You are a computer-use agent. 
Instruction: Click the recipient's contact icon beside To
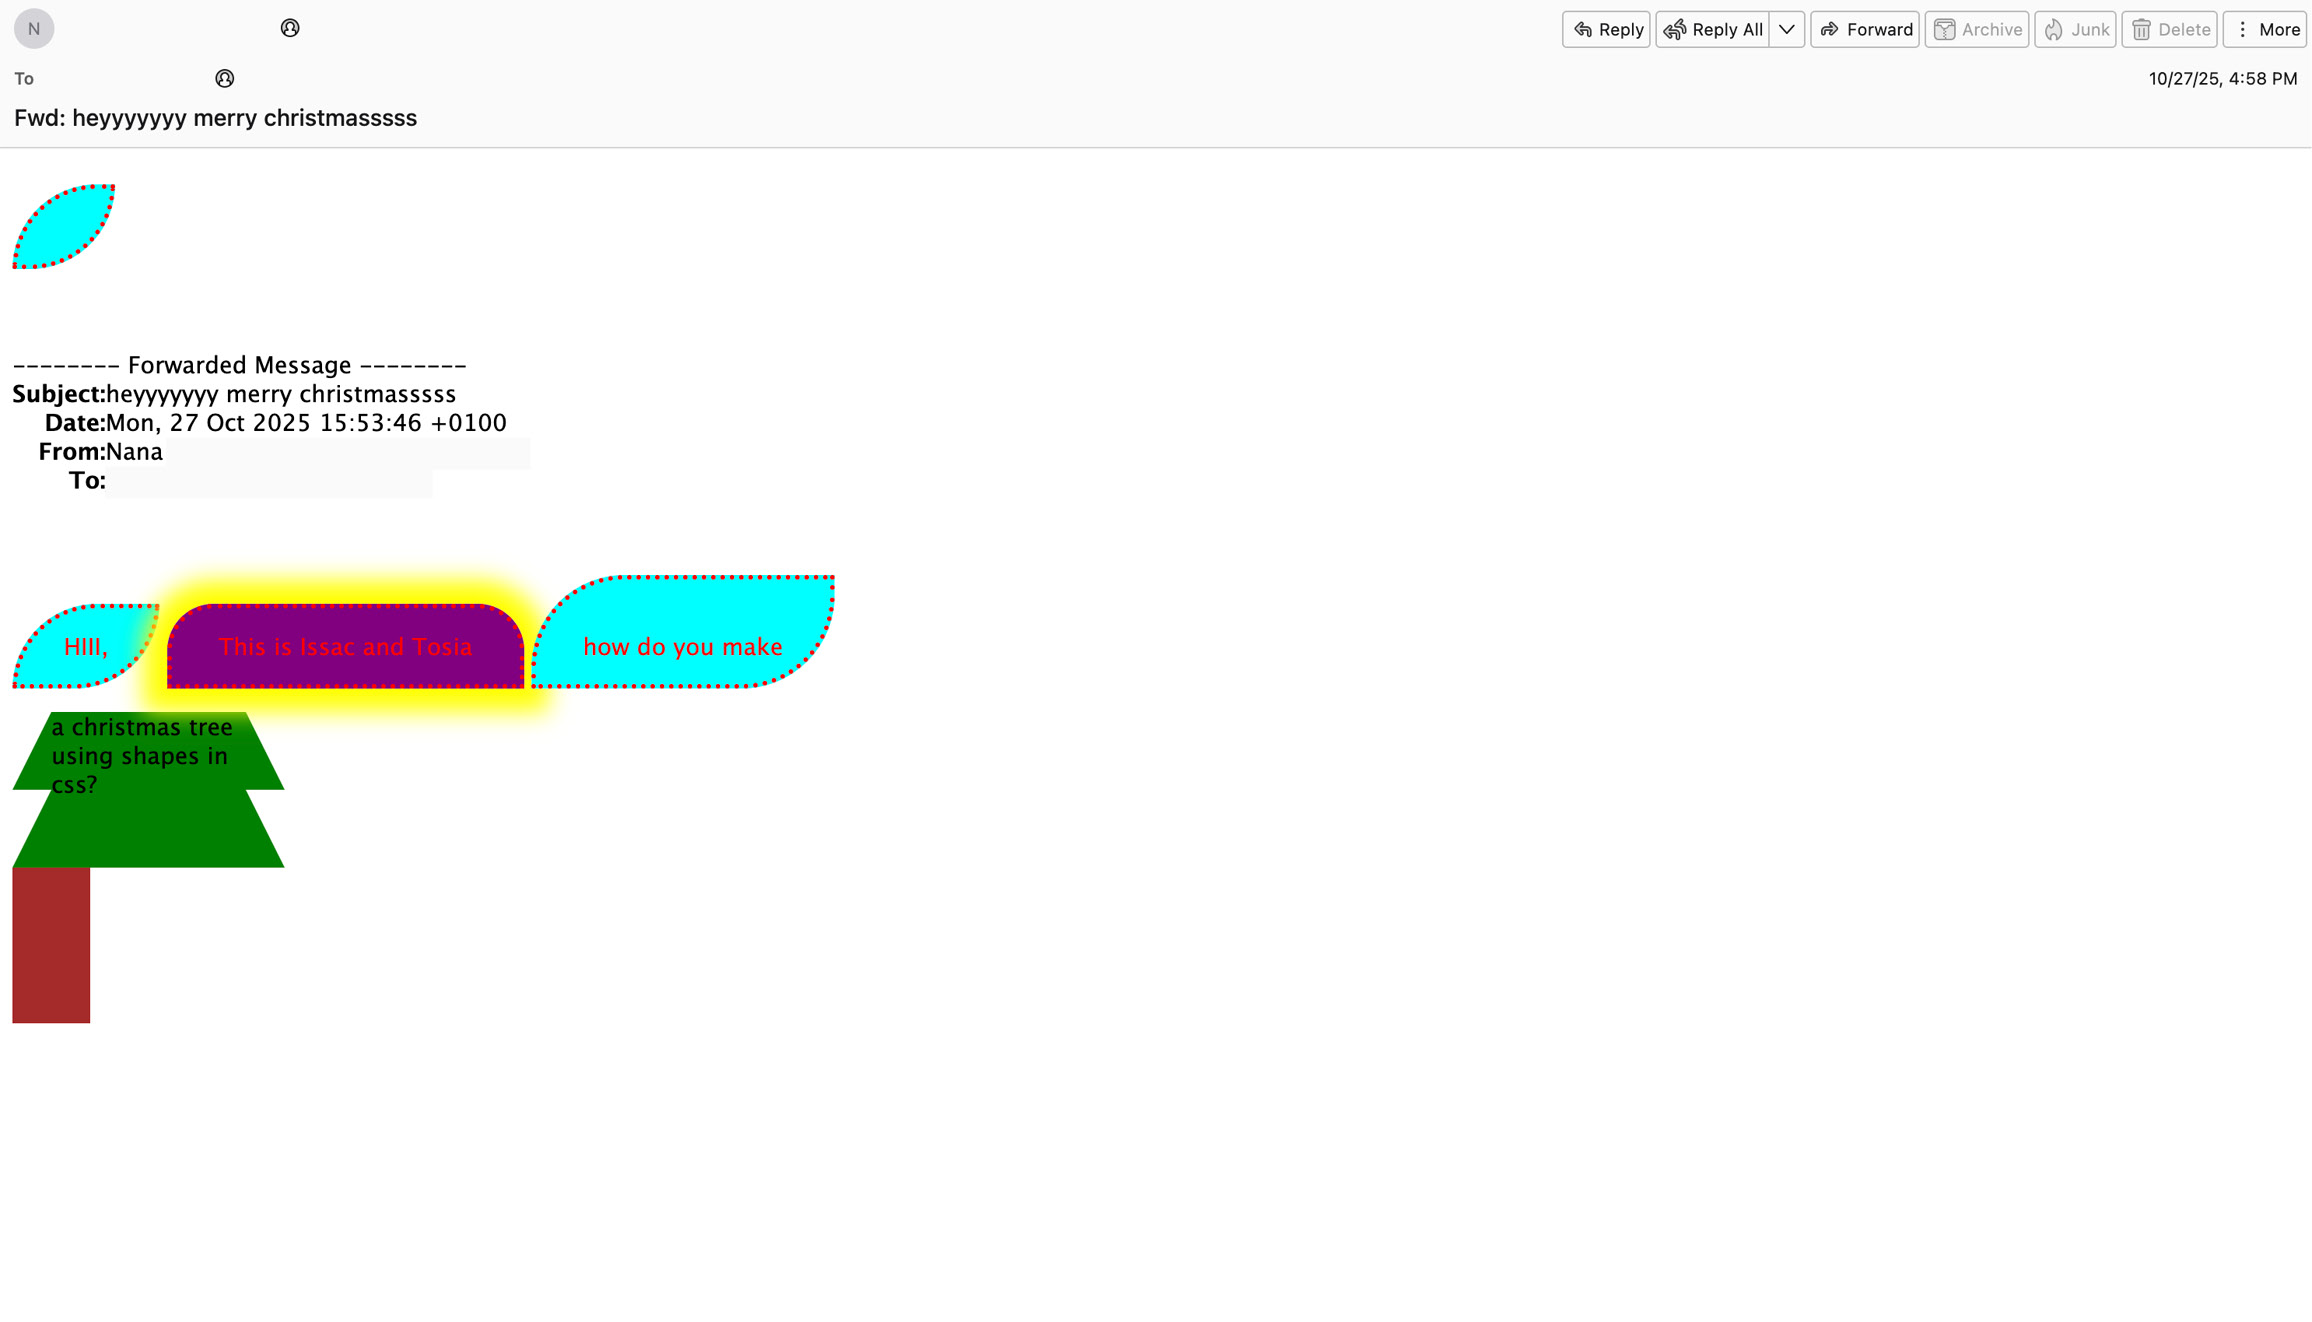[225, 78]
